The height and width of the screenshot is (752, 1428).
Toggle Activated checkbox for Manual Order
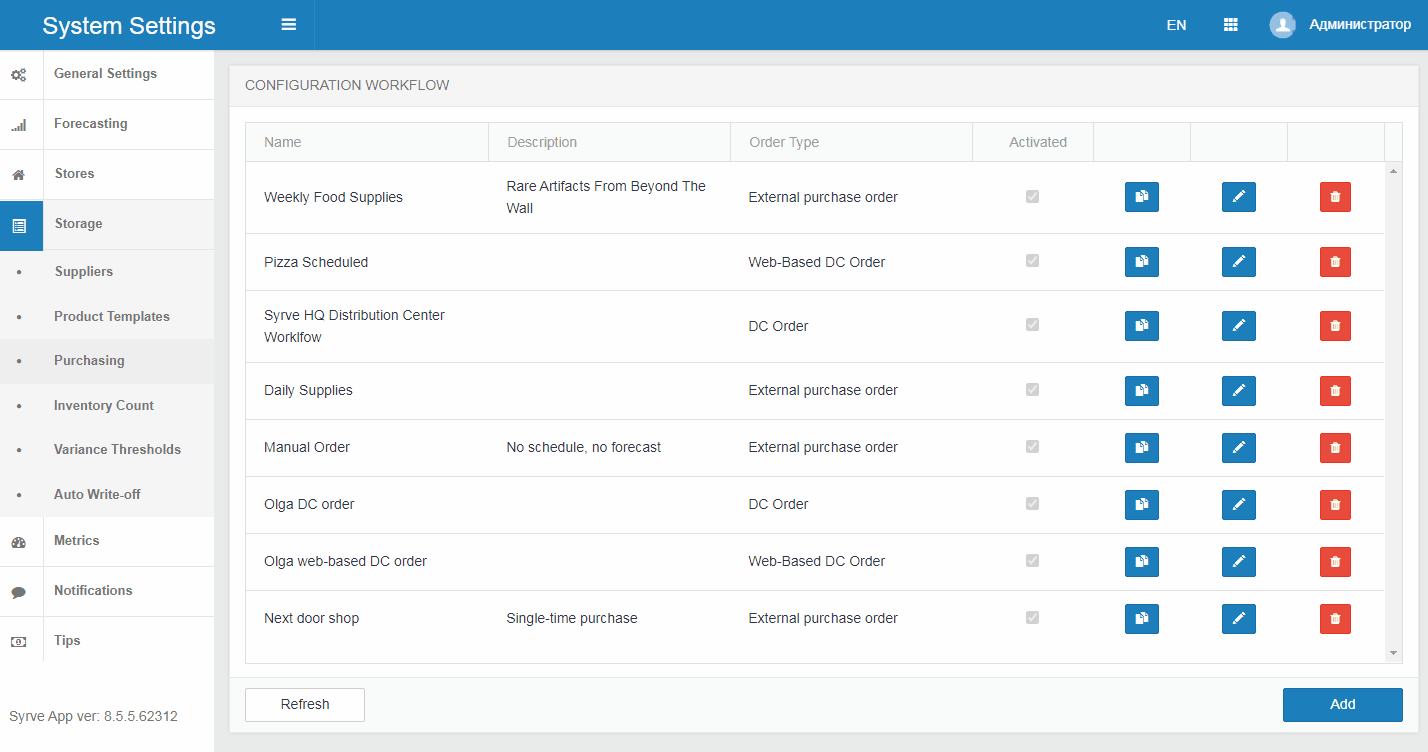point(1032,447)
